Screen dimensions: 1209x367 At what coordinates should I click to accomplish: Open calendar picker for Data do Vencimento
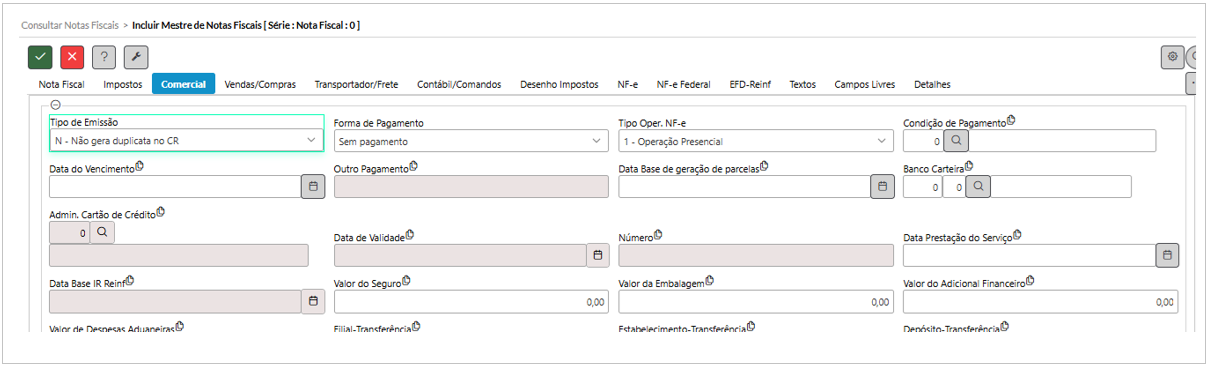tap(313, 187)
